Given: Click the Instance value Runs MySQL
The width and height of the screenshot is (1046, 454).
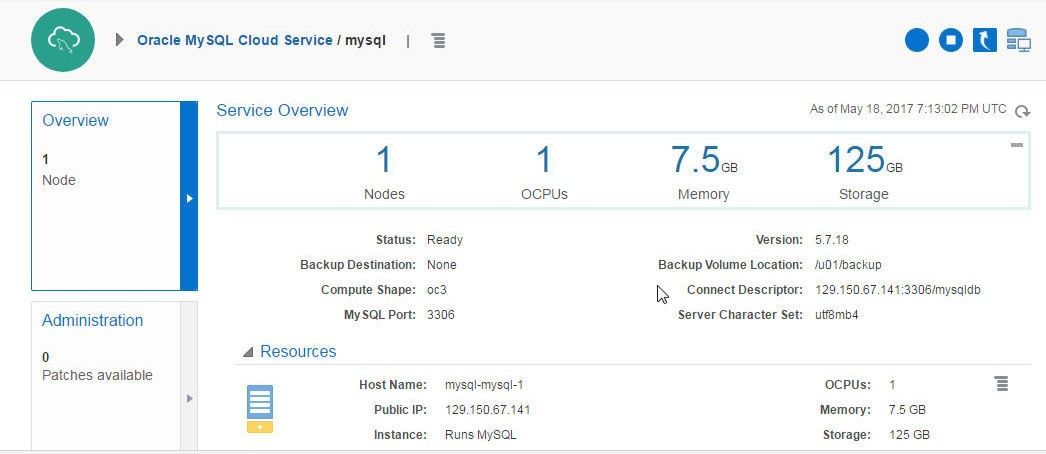Looking at the screenshot, I should 481,435.
